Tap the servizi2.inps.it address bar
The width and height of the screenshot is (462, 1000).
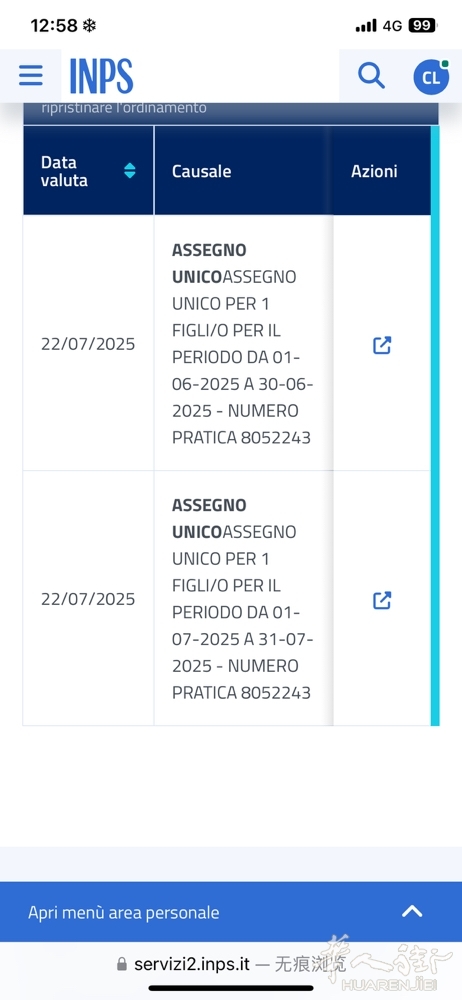pos(231,964)
